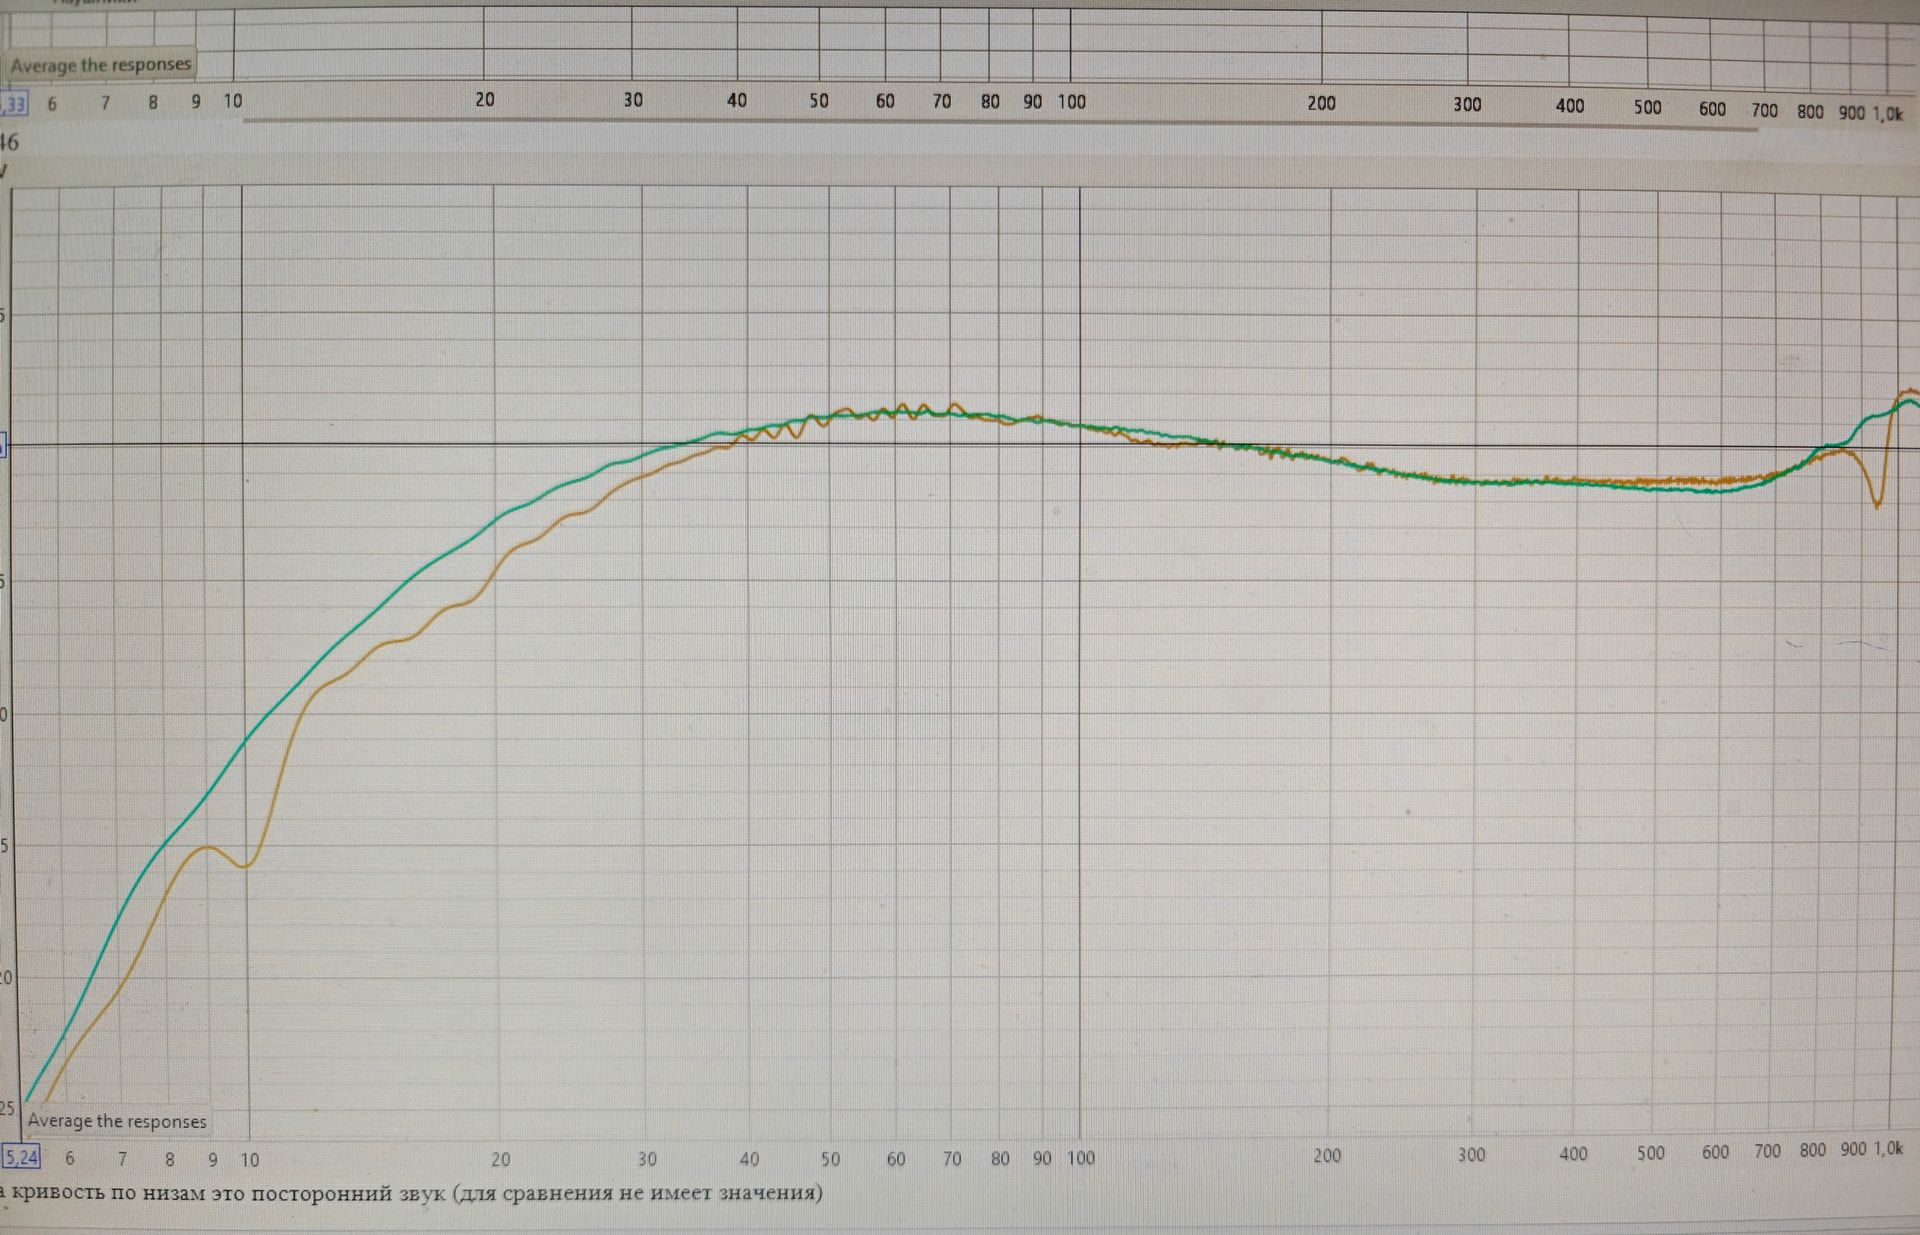Click the orange curve notch near 950 Hz
1920x1235 pixels.
(1877, 503)
